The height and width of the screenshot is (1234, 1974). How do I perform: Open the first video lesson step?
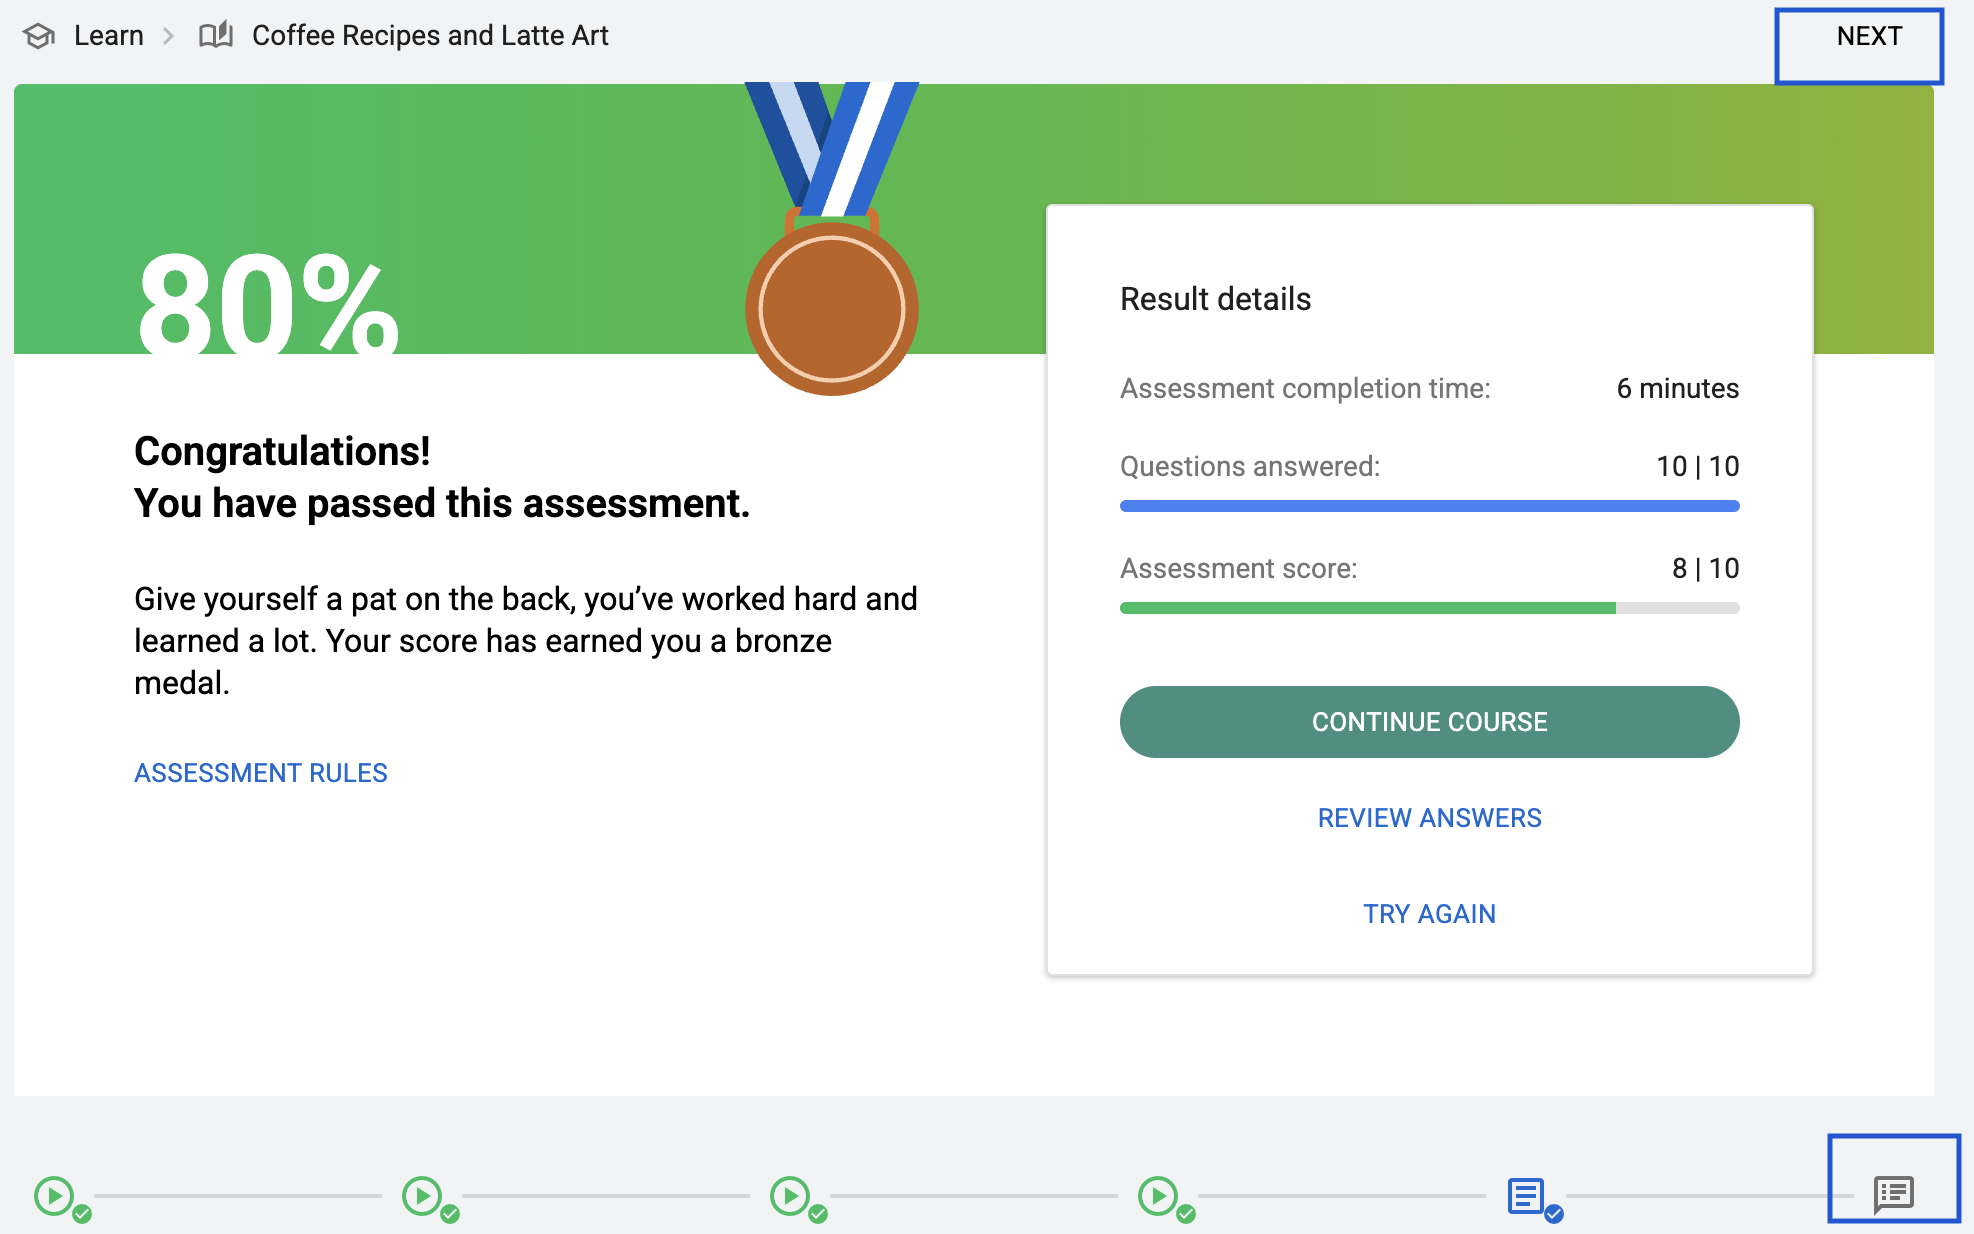tap(54, 1195)
